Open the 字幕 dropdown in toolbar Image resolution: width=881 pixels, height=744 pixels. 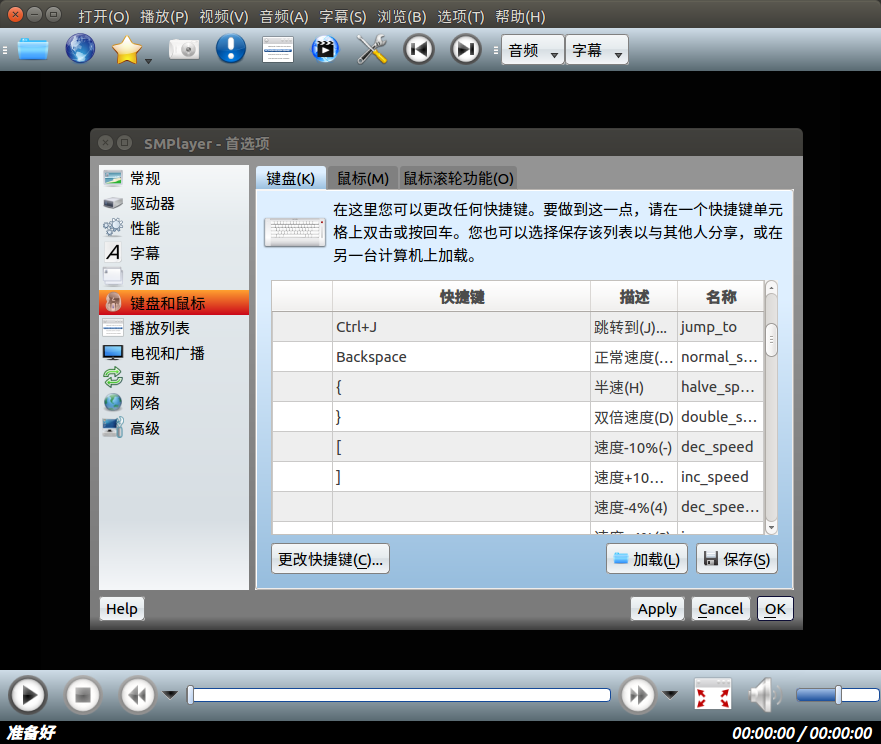[597, 51]
